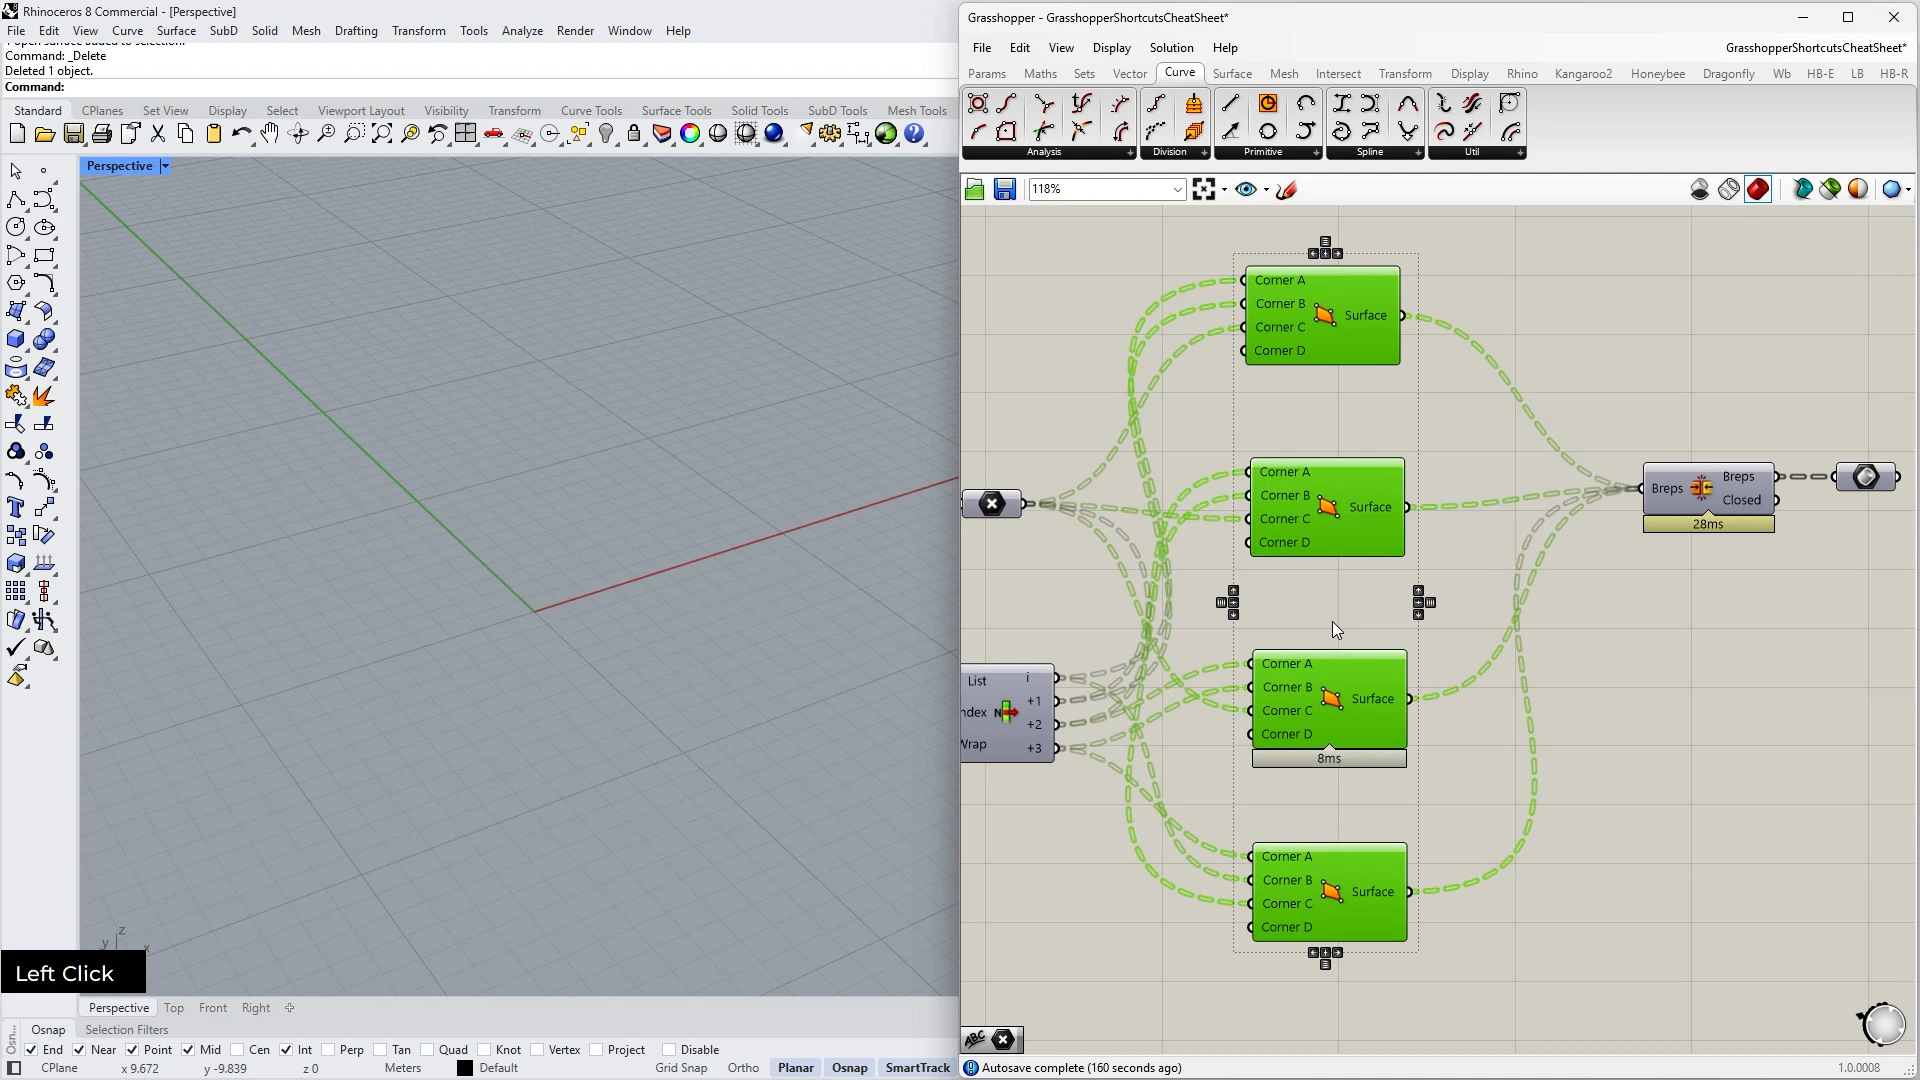This screenshot has height=1080, width=1920.
Task: Switch to the Surface component tab
Action: [x=1232, y=74]
